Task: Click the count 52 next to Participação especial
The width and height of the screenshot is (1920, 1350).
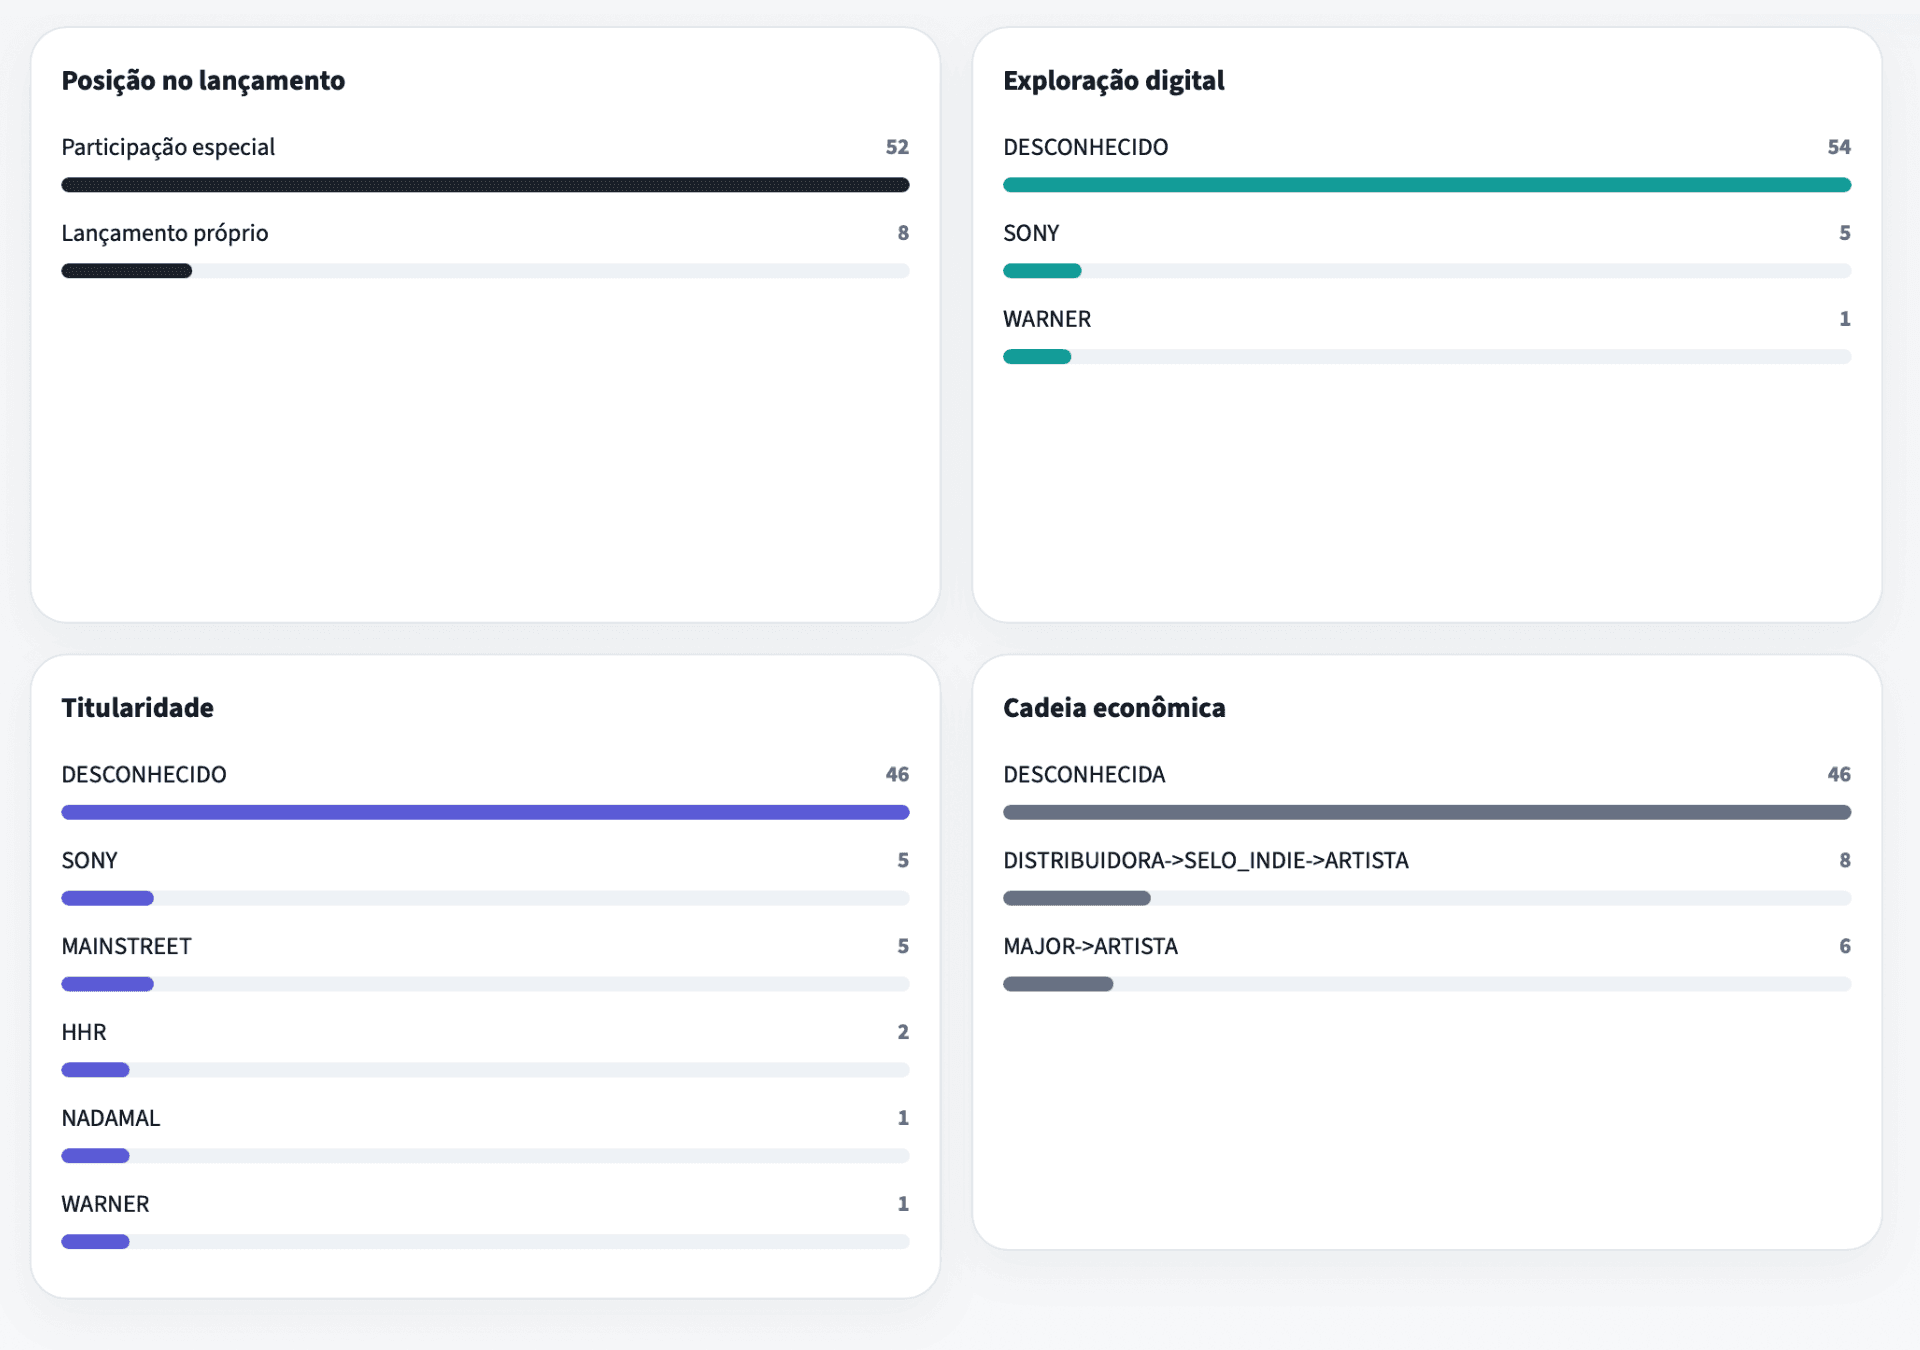Action: point(896,147)
